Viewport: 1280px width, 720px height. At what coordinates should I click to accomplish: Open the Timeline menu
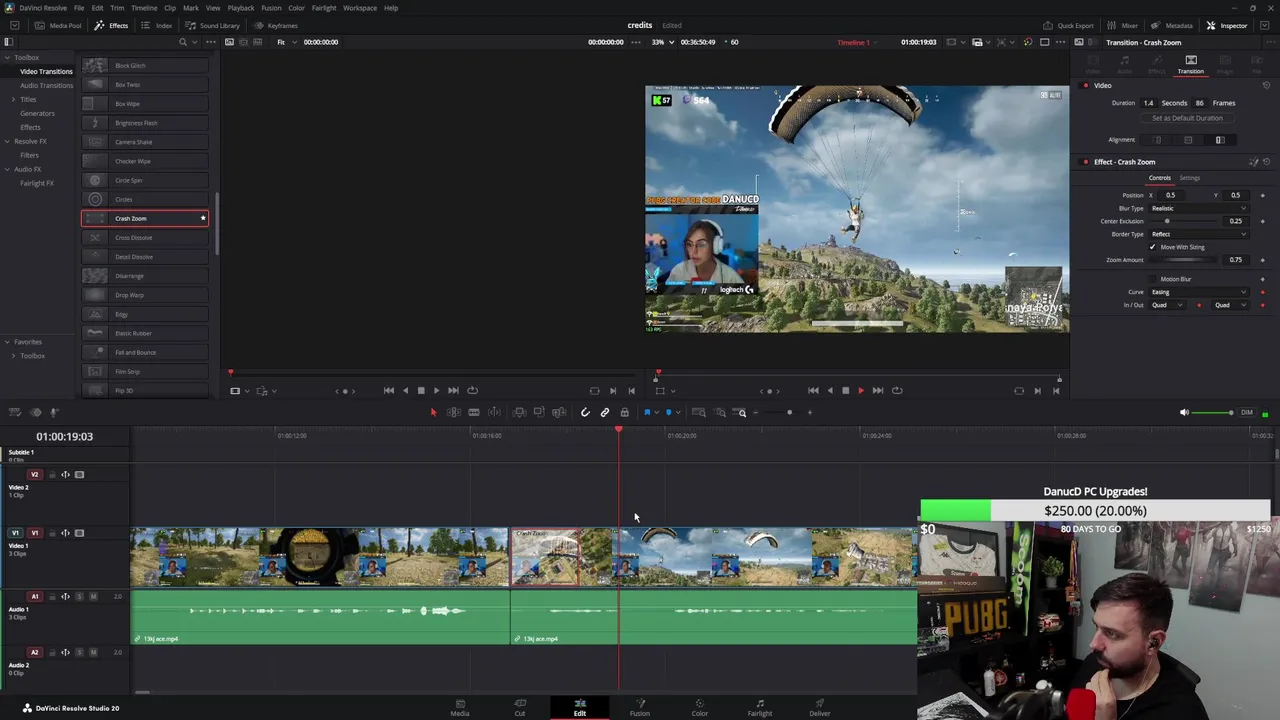pyautogui.click(x=144, y=8)
